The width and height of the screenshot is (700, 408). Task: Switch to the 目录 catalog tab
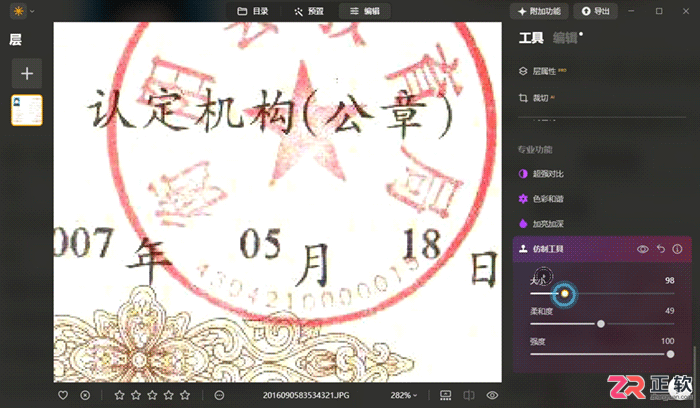click(253, 11)
